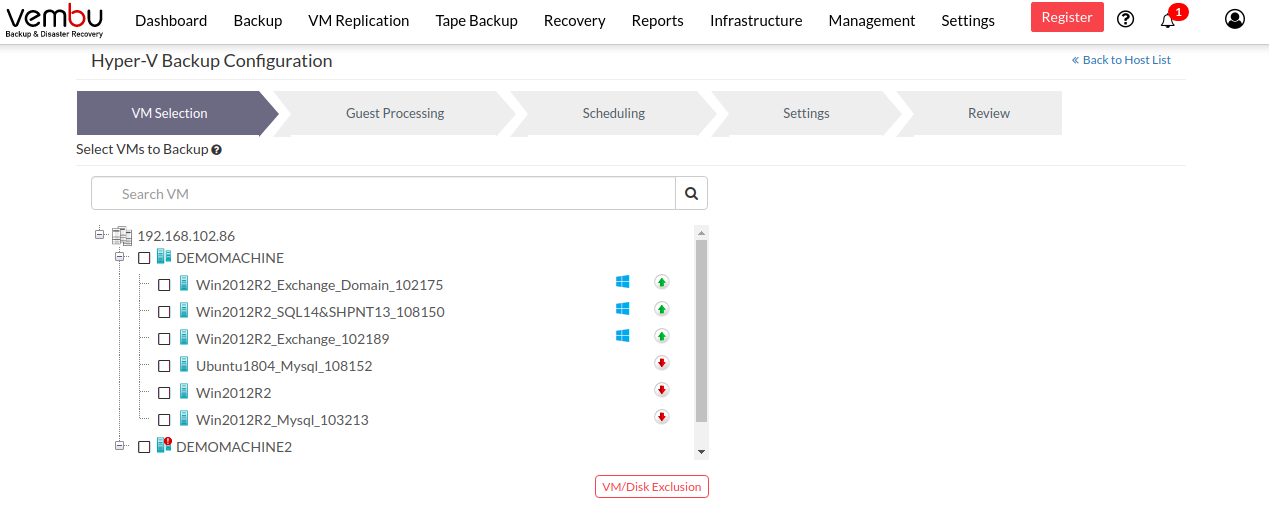
Task: Click the Vembu logo
Action: (54, 20)
